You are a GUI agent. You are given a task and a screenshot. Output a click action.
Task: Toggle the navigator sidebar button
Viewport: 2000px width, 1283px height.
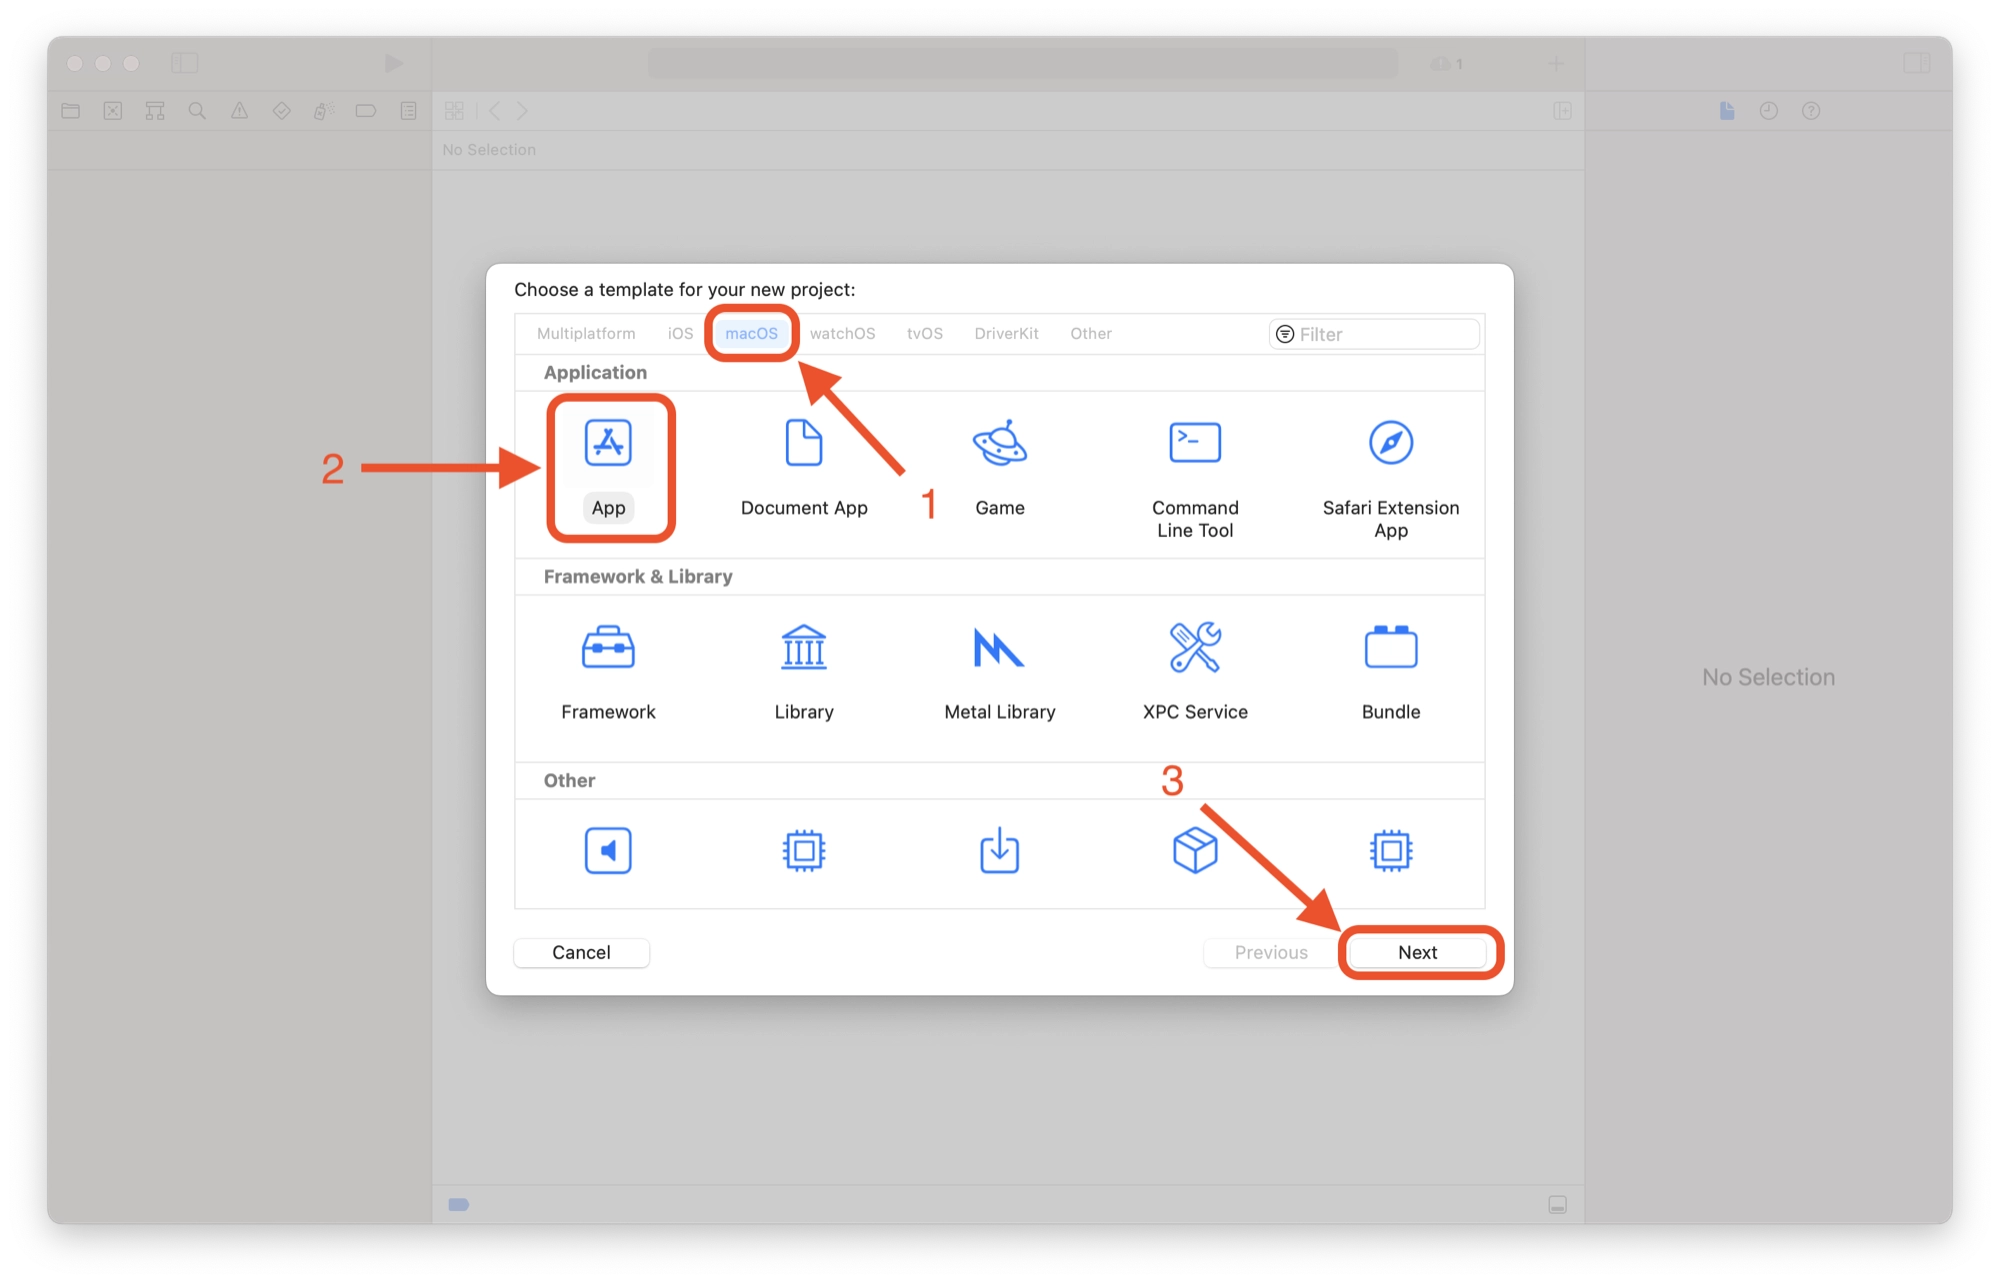(x=184, y=63)
